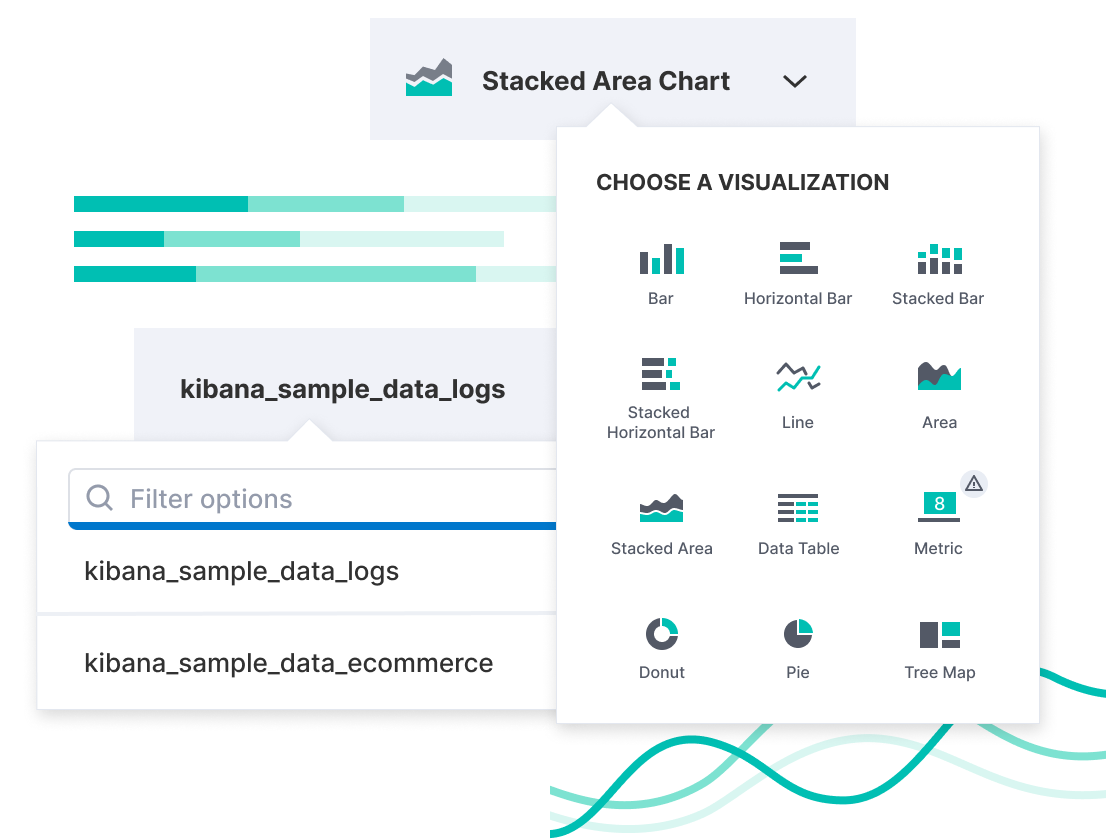Choose the Data Table icon

798,508
